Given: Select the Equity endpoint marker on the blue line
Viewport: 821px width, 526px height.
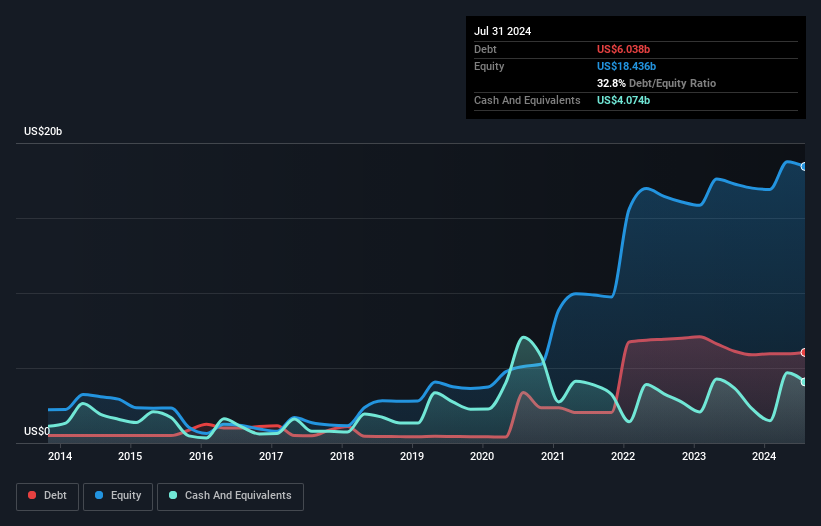Looking at the screenshot, I should 804,166.
